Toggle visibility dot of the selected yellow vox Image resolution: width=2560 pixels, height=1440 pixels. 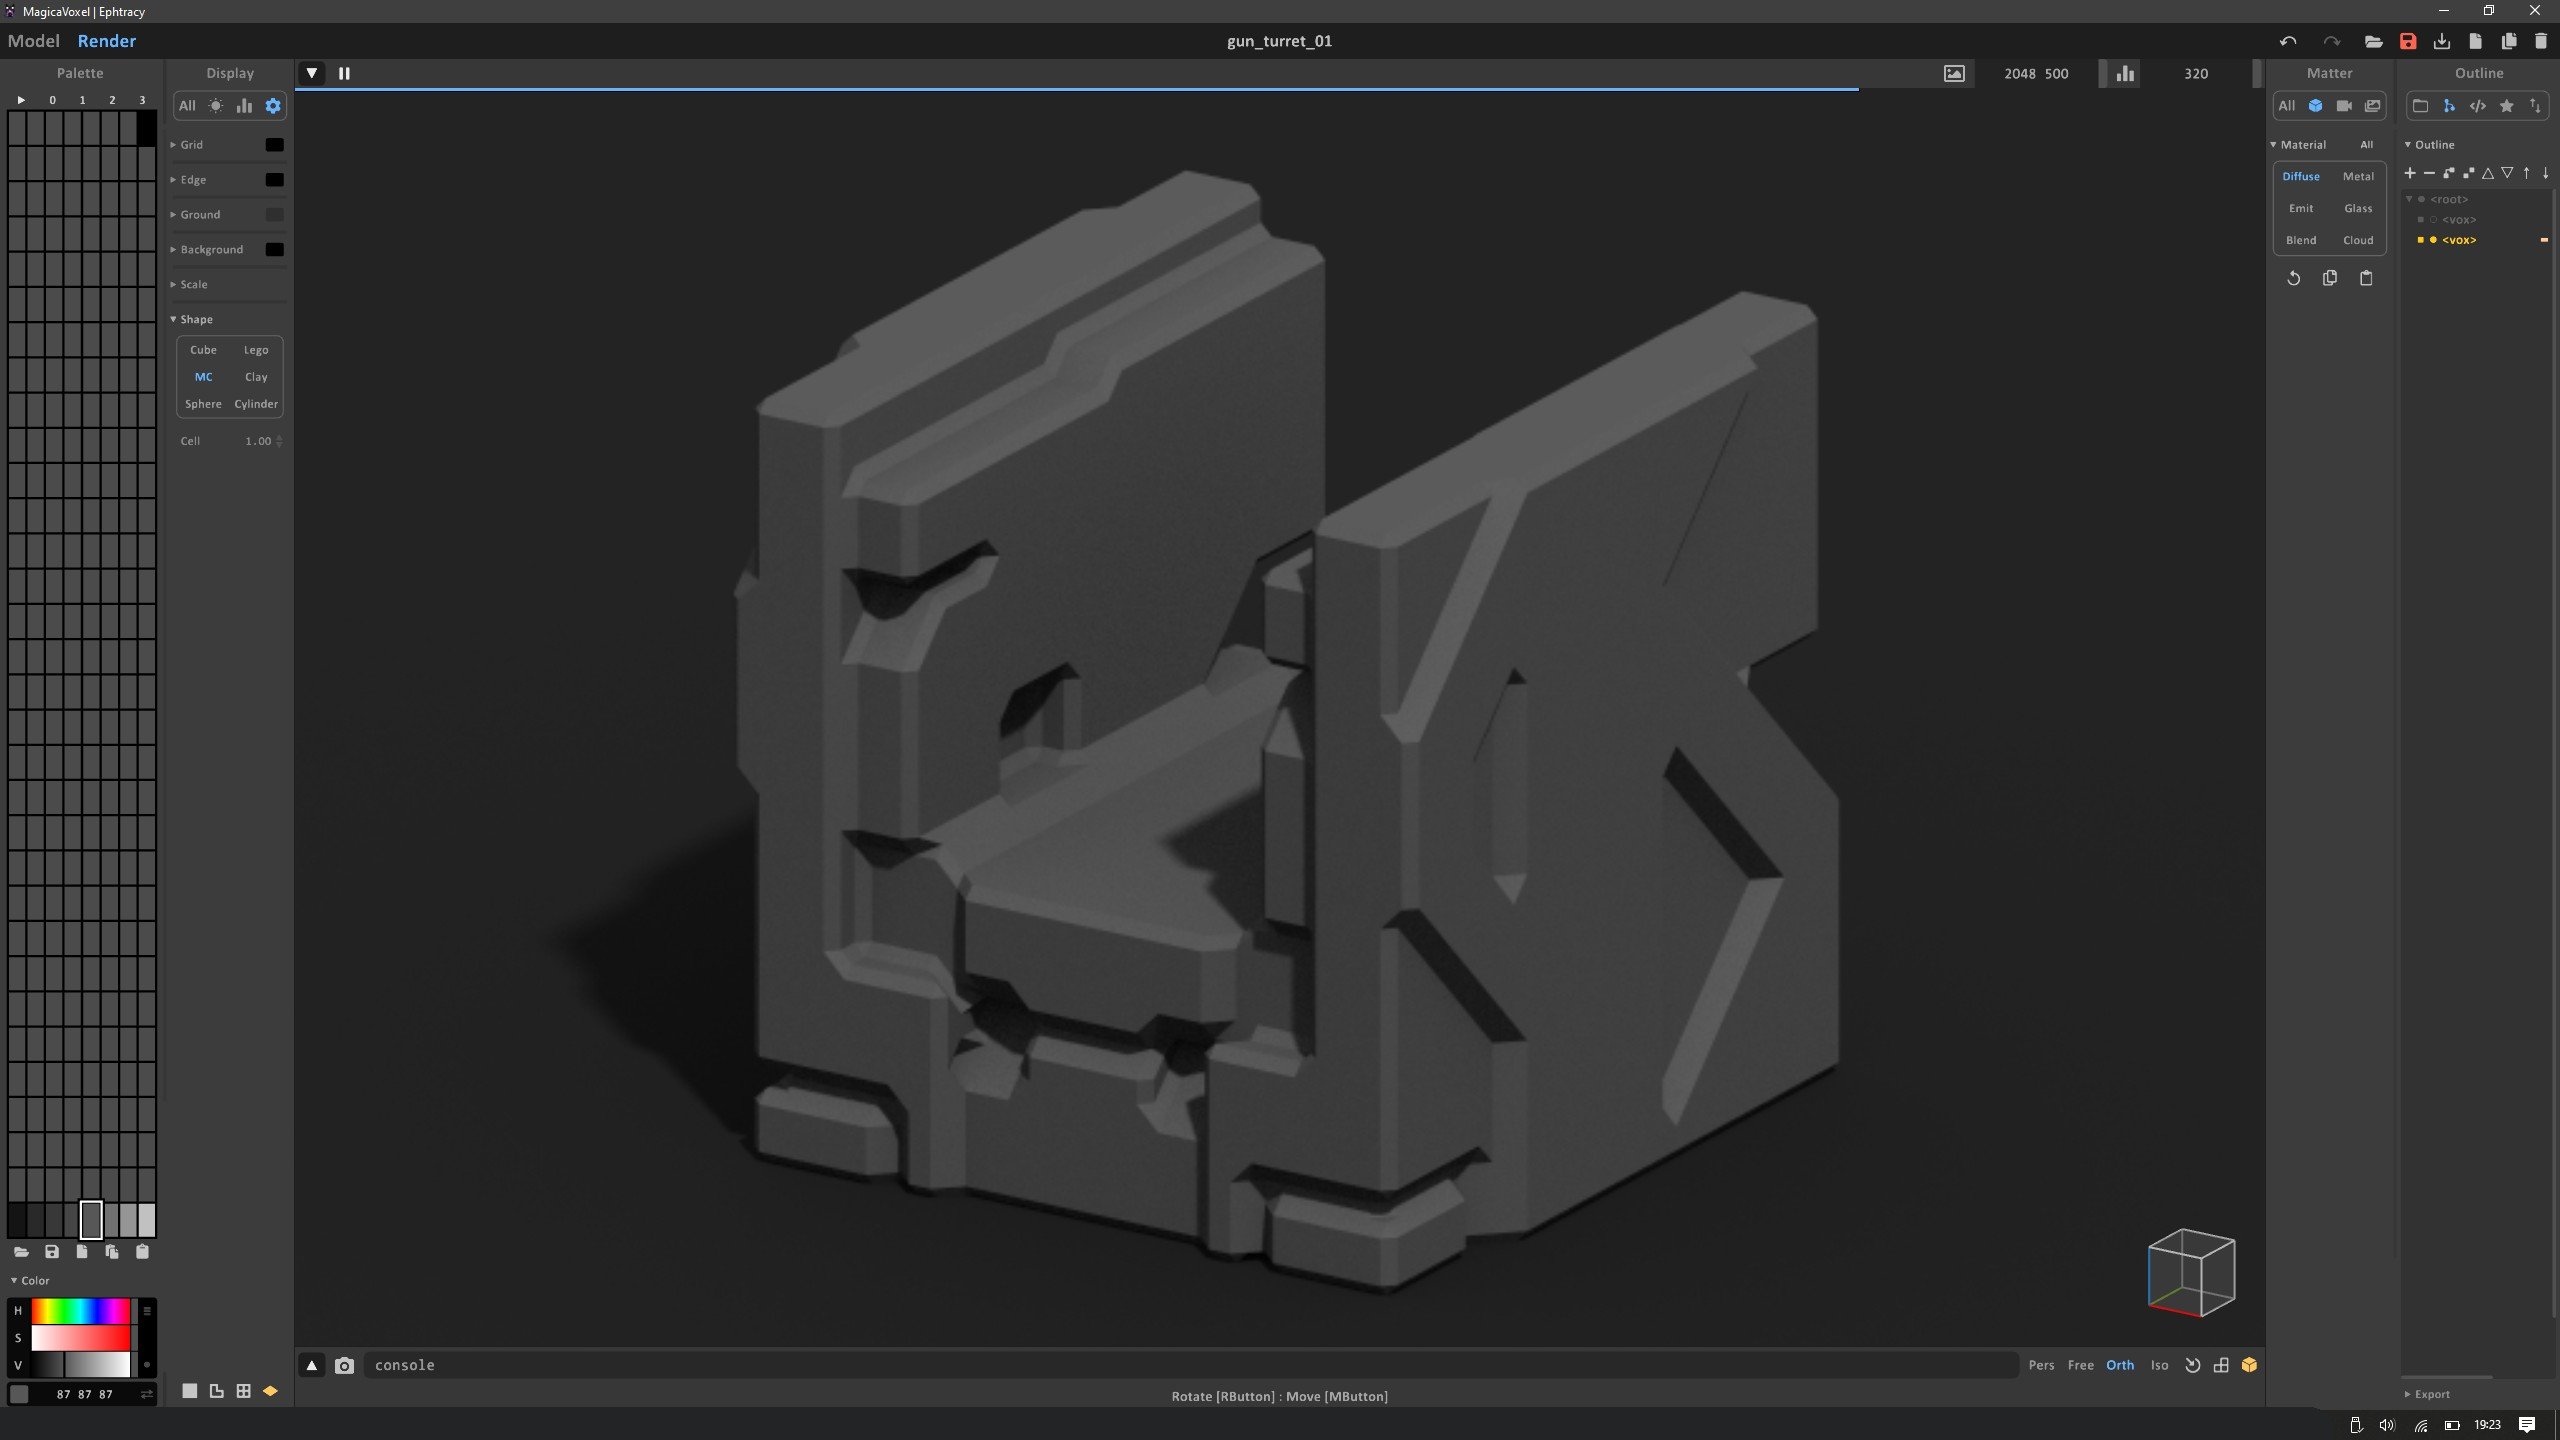2433,240
